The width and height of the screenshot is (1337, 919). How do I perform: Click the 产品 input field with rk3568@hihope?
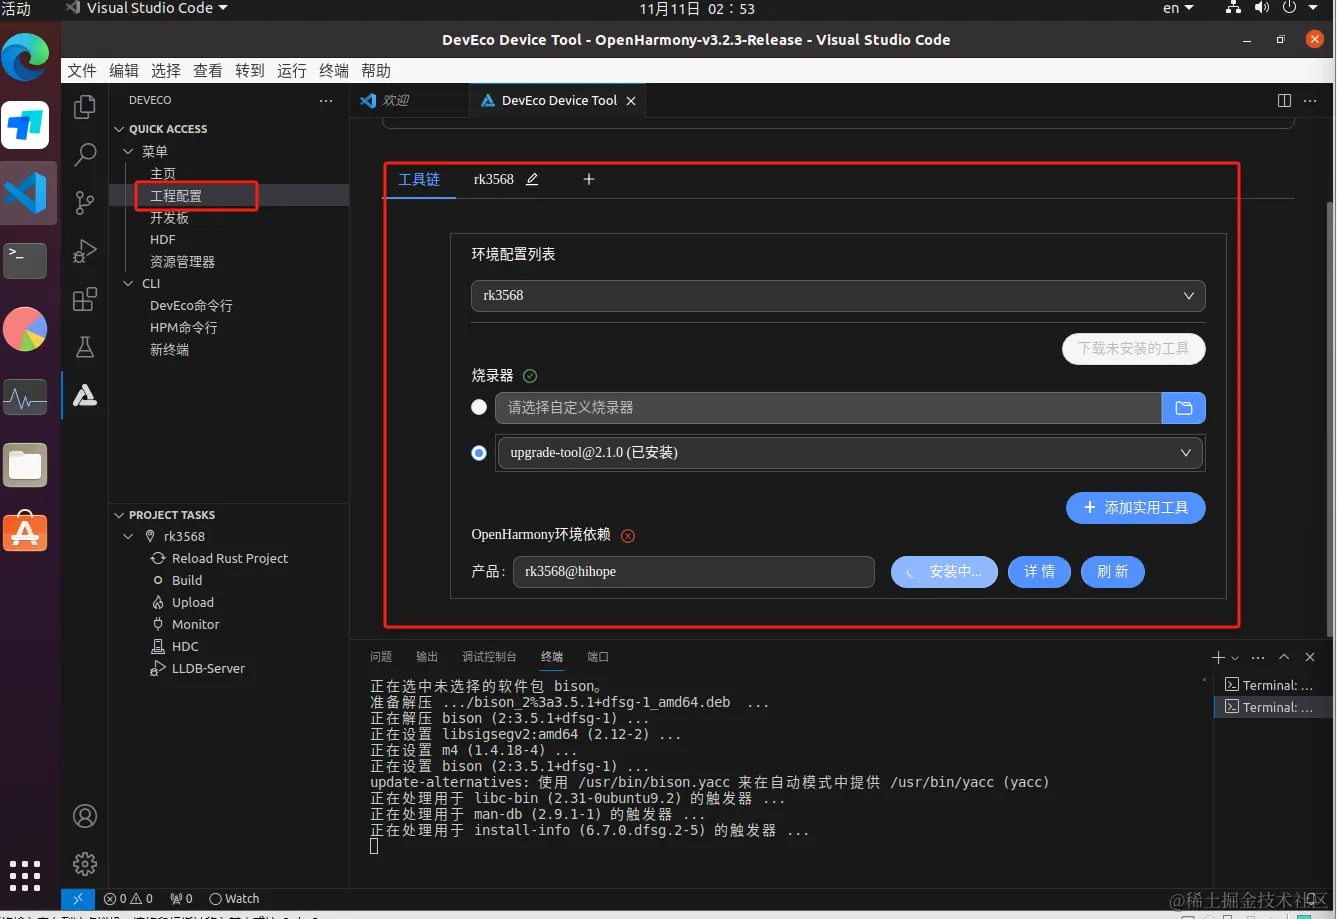coord(694,572)
